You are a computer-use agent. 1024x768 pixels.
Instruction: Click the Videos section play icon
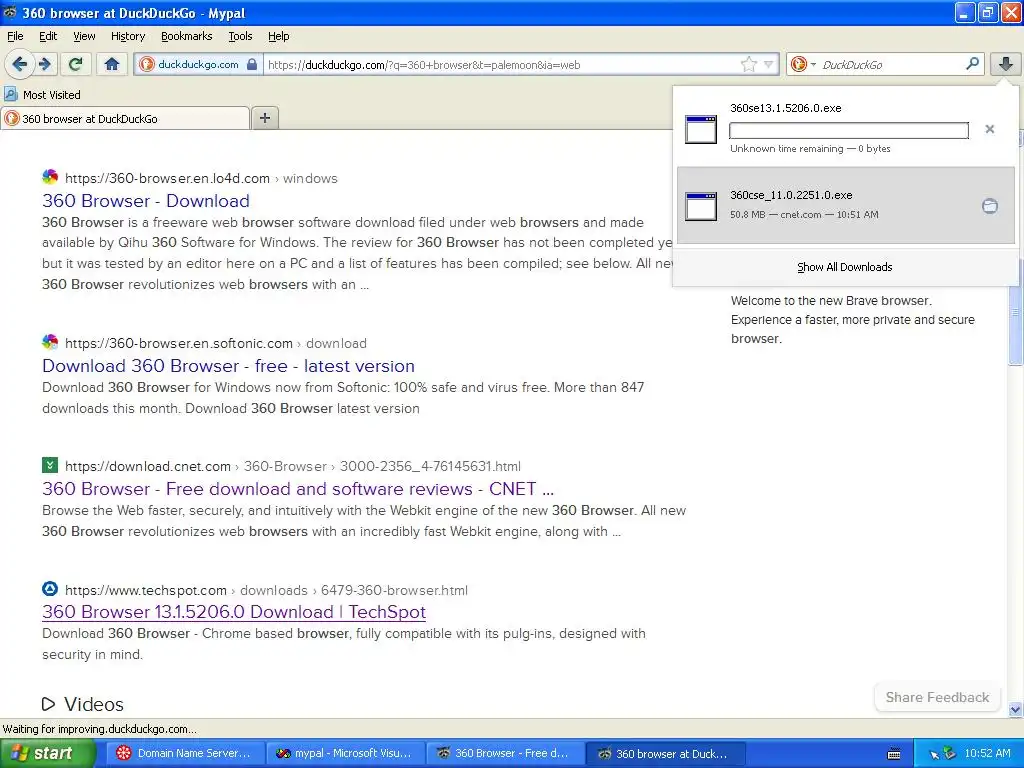(48, 704)
